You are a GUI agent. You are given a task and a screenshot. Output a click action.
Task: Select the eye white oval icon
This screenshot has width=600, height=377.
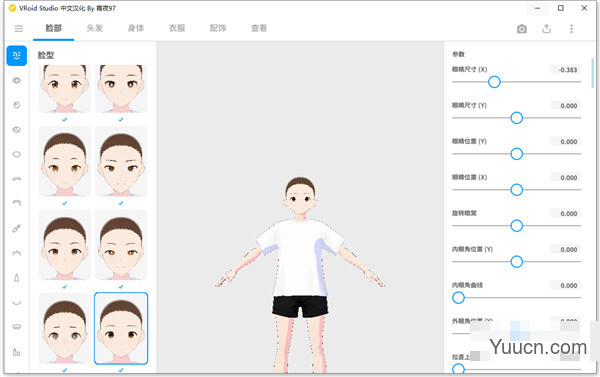pyautogui.click(x=16, y=154)
